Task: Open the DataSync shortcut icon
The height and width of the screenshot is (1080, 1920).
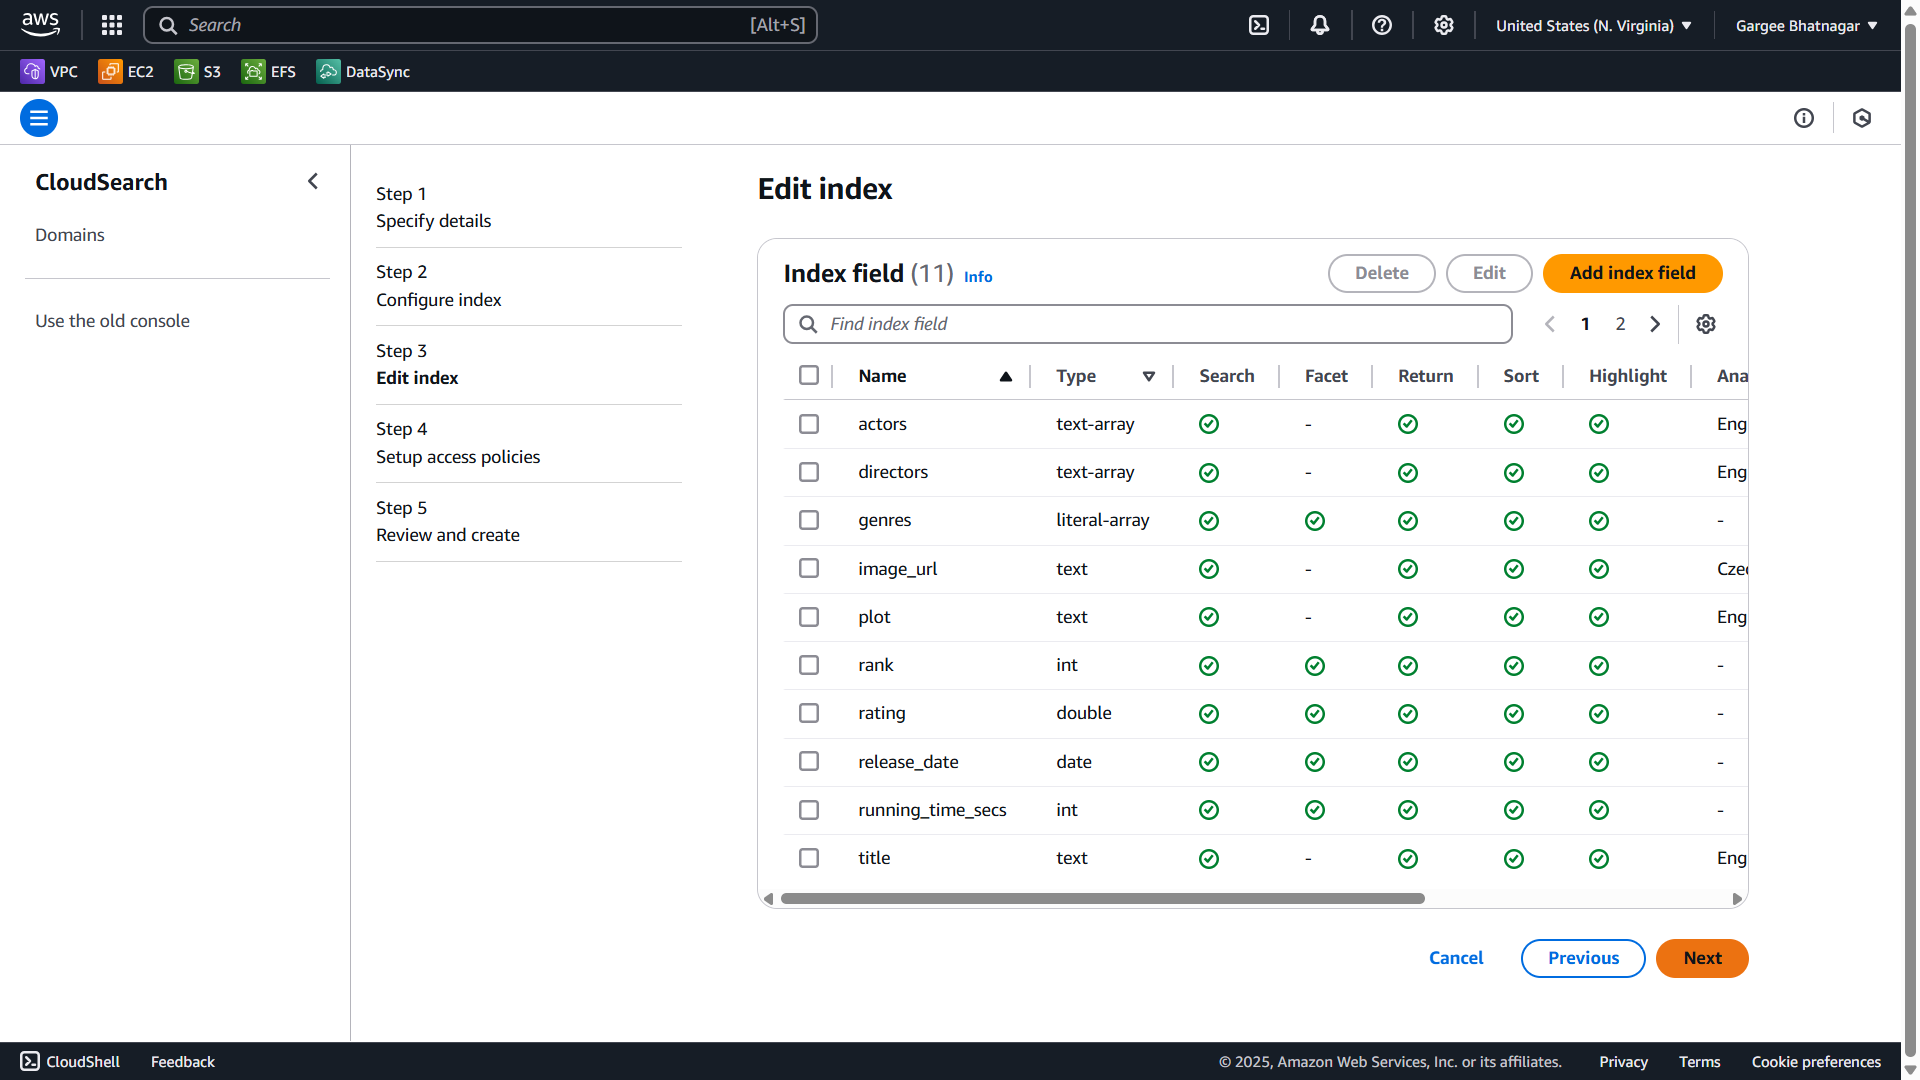Action: (x=328, y=71)
